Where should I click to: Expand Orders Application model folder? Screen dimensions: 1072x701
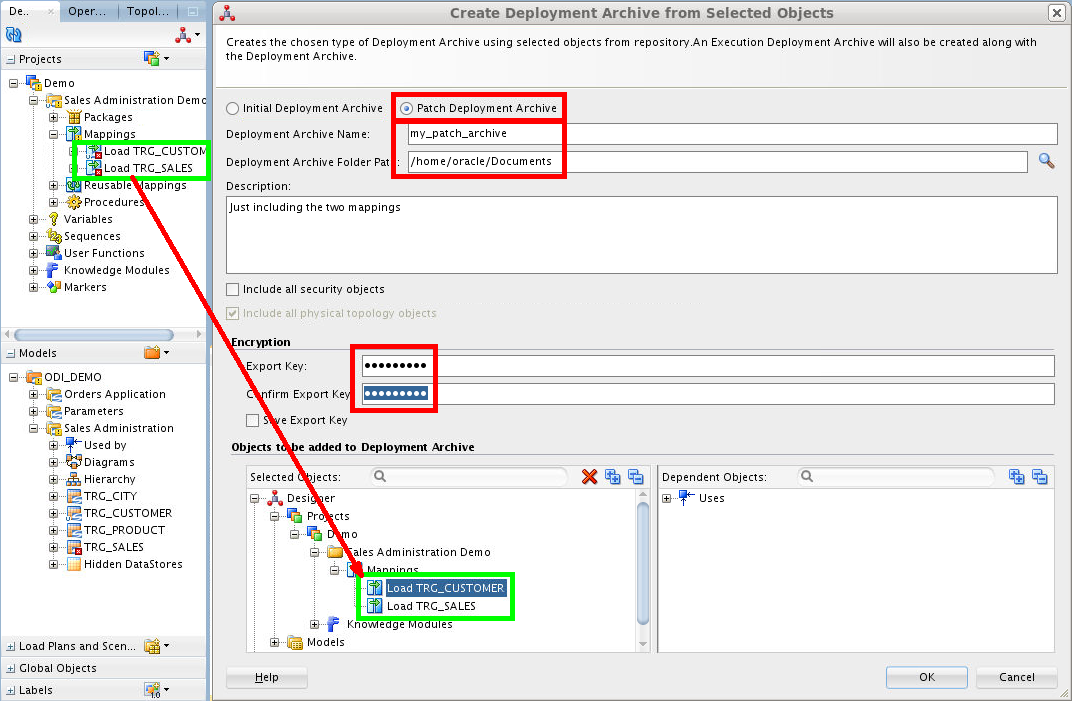pyautogui.click(x=34, y=394)
